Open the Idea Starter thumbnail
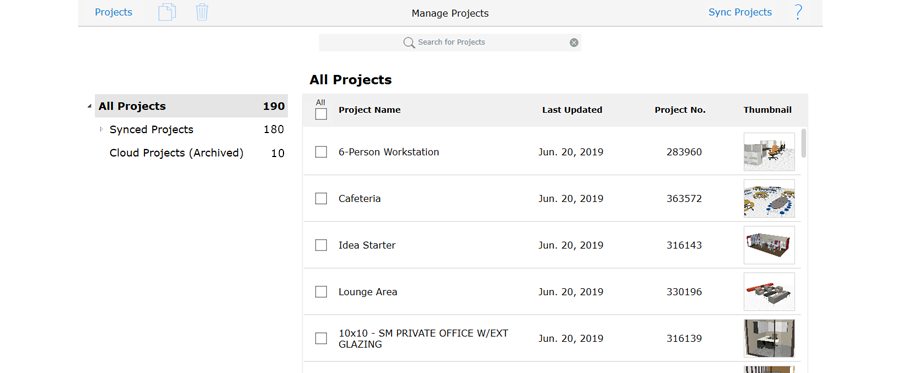This screenshot has width=900, height=373. click(x=769, y=245)
